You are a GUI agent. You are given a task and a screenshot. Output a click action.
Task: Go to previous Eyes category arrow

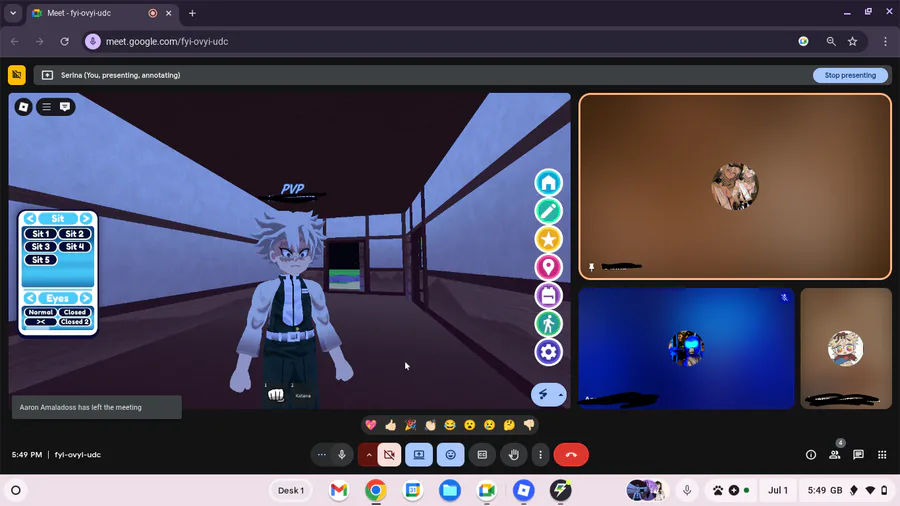[x=30, y=298]
